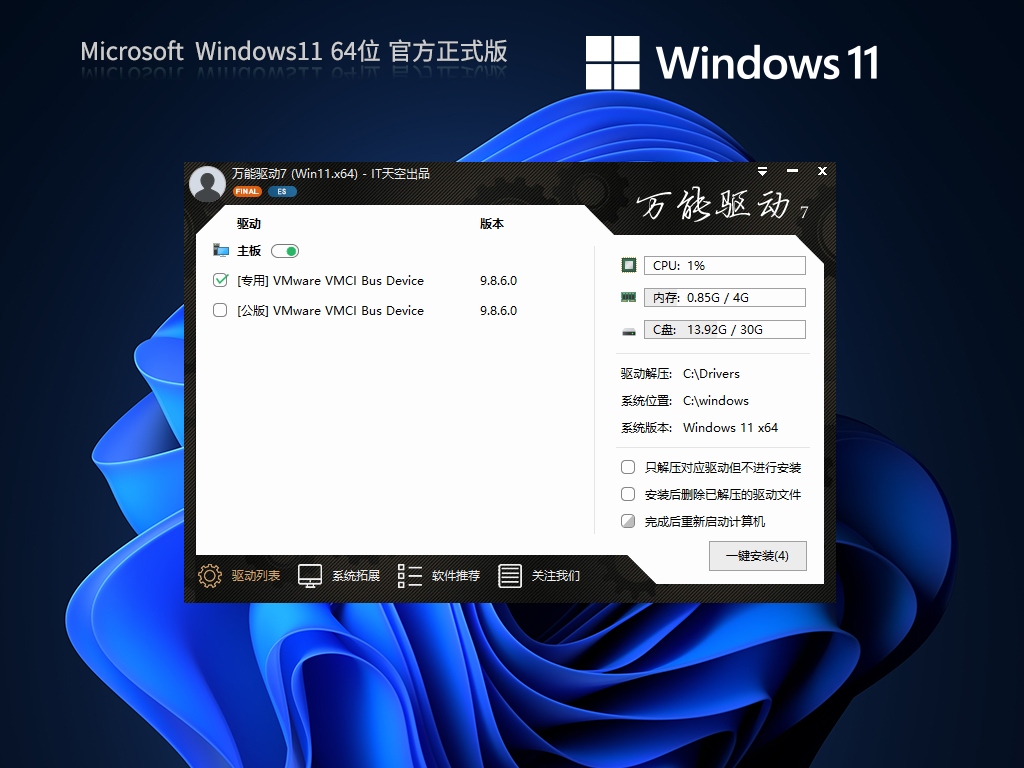Click the C盘 hard disk icon
1024x768 pixels.
pyautogui.click(x=628, y=329)
